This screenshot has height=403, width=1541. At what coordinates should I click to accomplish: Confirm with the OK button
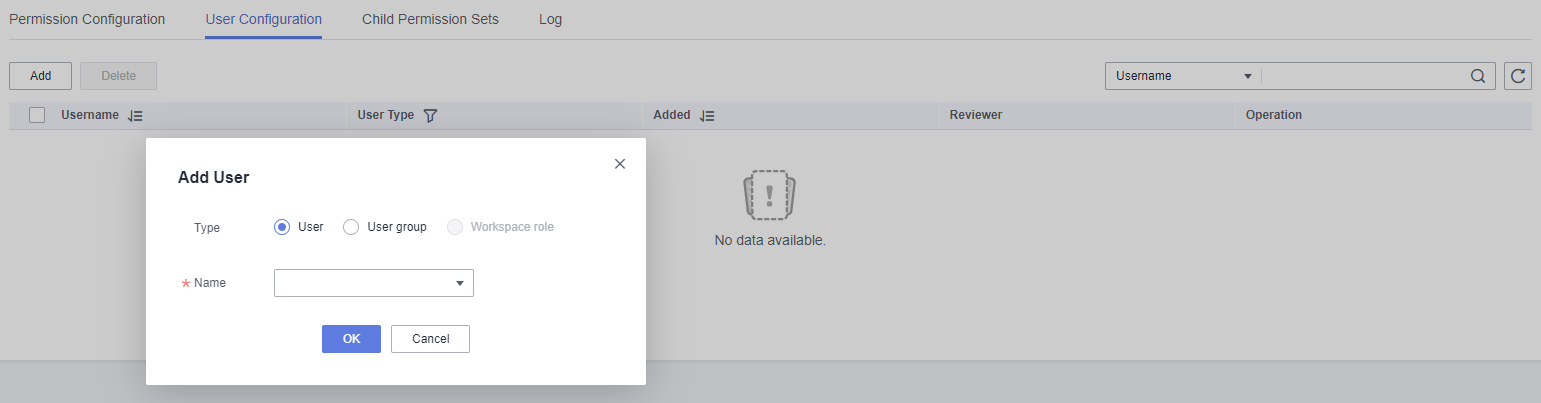pos(351,339)
